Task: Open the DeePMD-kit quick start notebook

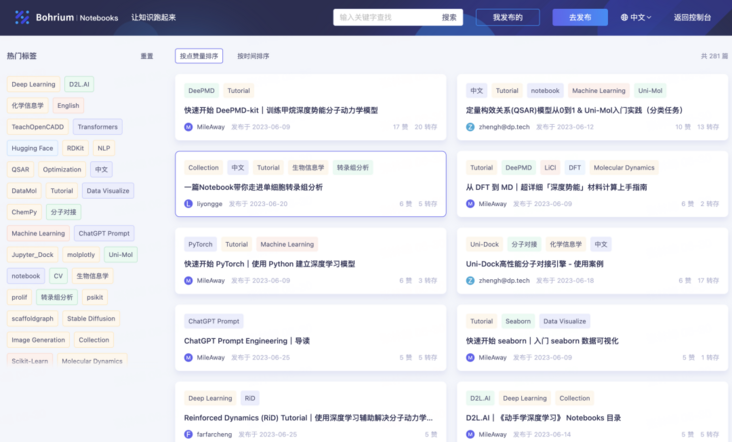Action: 281,111
